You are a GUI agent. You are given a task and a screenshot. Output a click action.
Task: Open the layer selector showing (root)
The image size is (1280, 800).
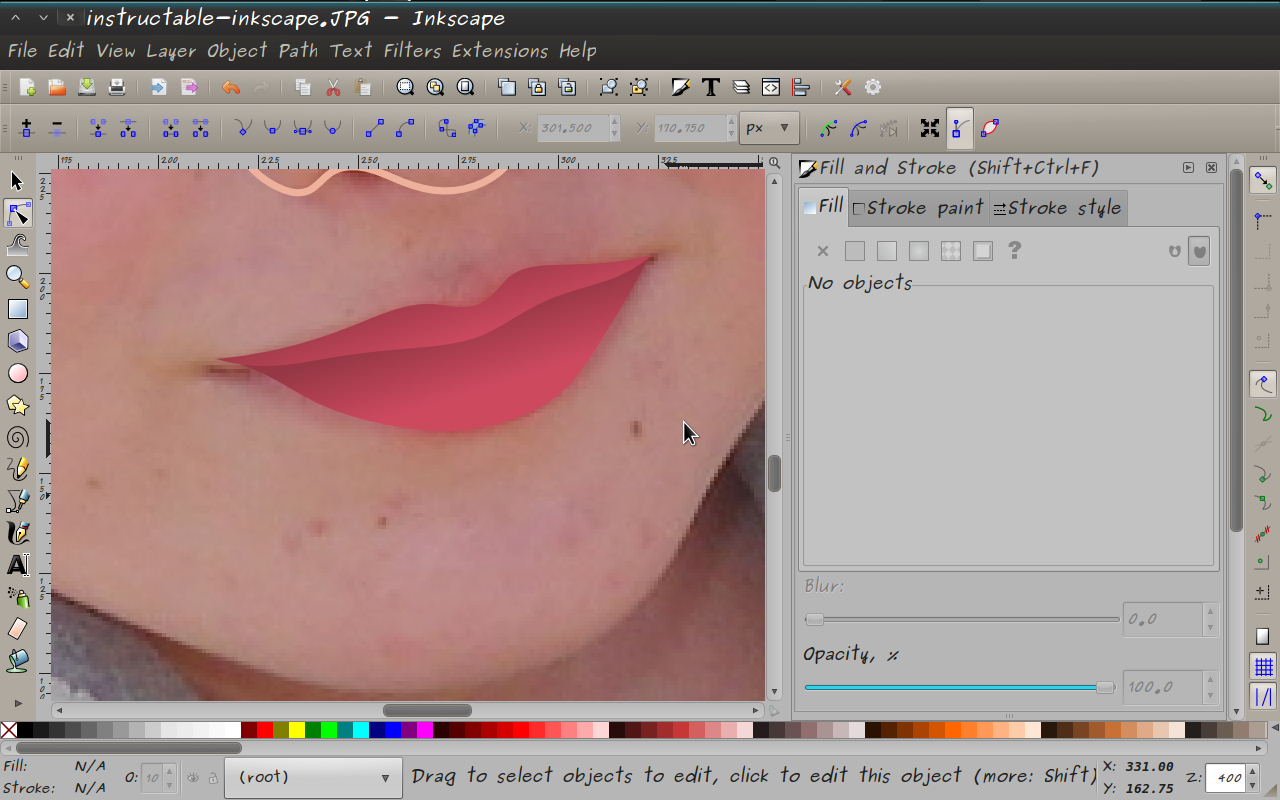[313, 777]
